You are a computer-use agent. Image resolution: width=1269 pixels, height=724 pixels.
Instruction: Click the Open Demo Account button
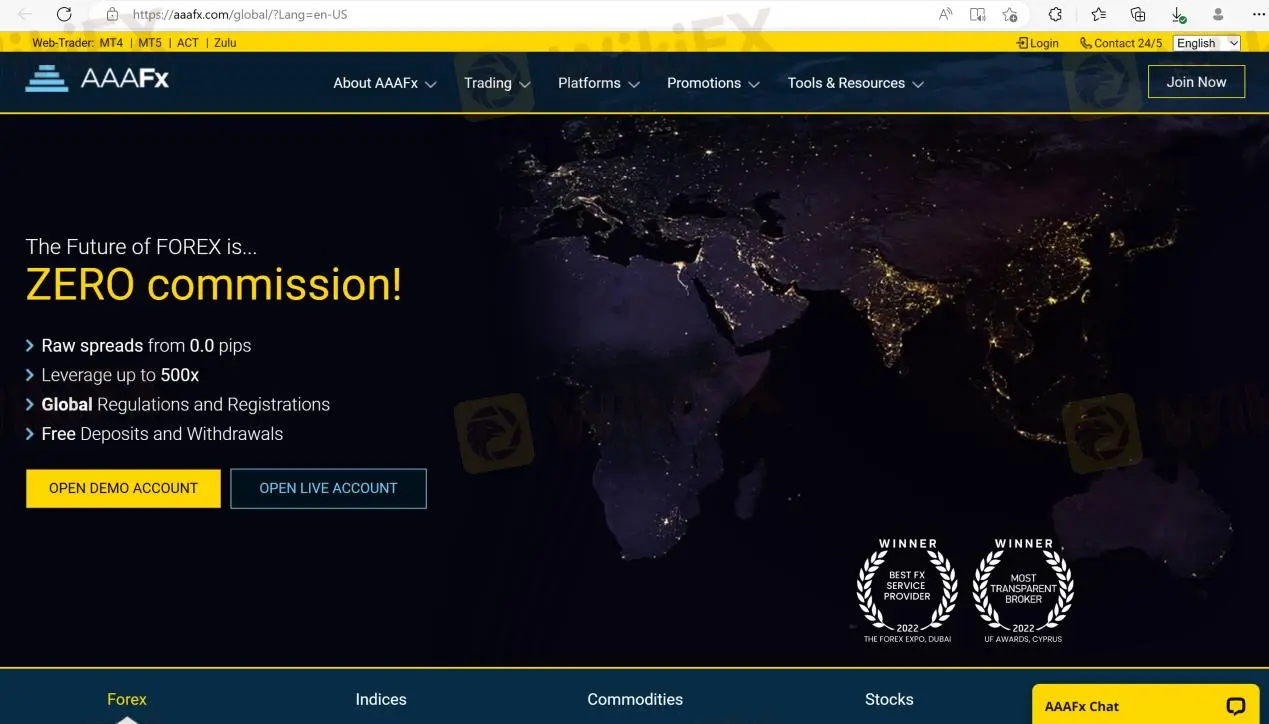[x=123, y=488]
